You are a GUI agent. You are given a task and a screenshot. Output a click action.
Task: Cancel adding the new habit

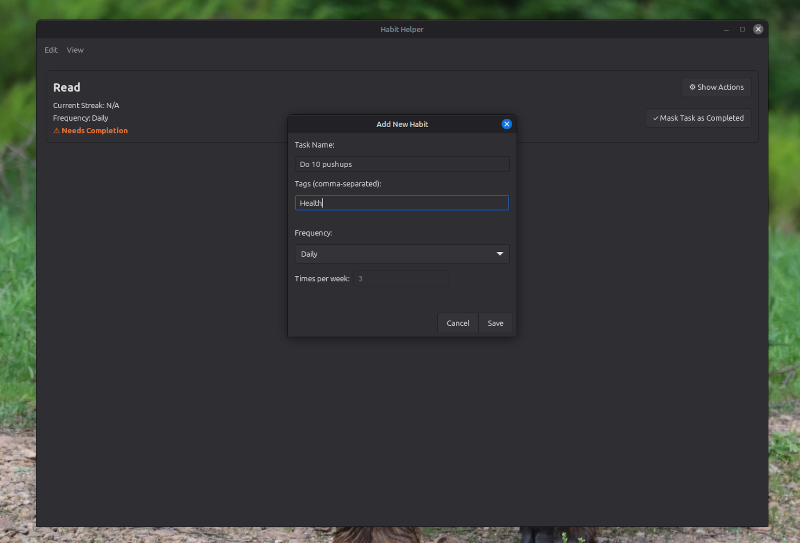[458, 323]
